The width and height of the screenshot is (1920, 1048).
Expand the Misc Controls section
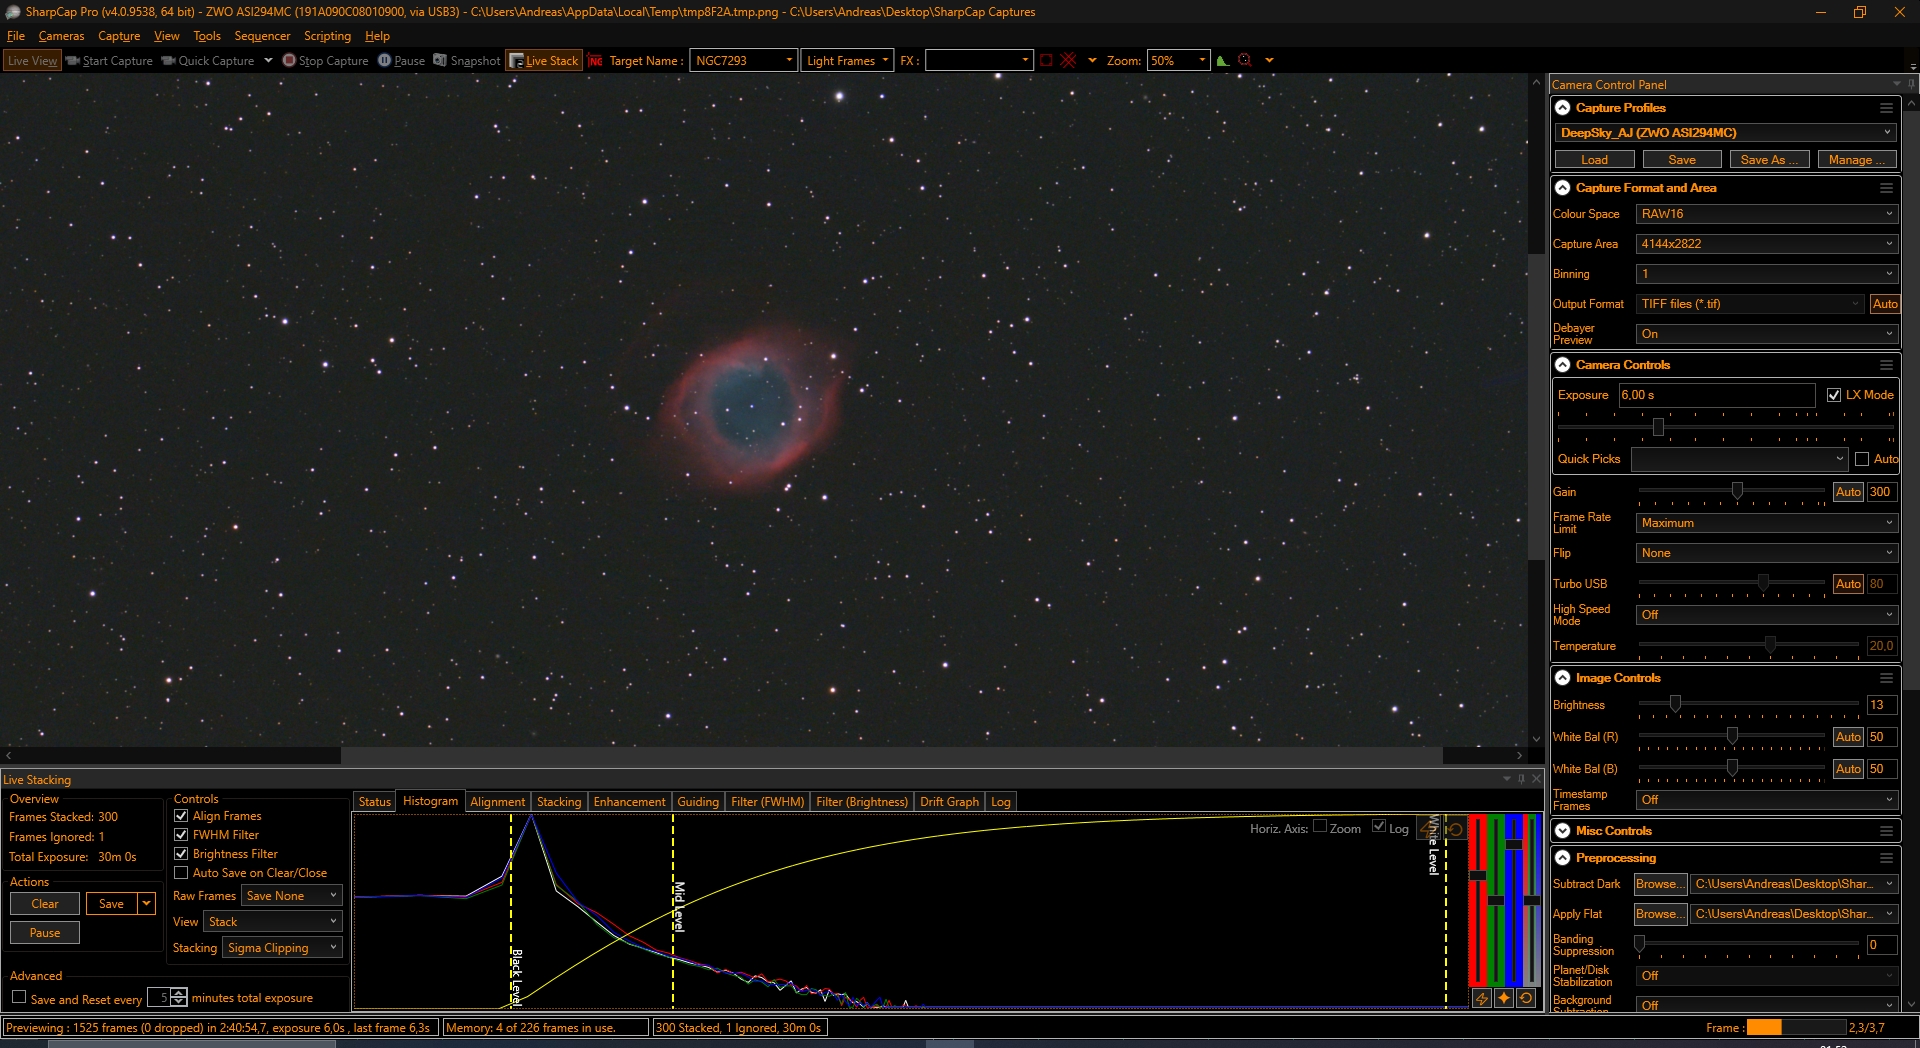(x=1562, y=831)
